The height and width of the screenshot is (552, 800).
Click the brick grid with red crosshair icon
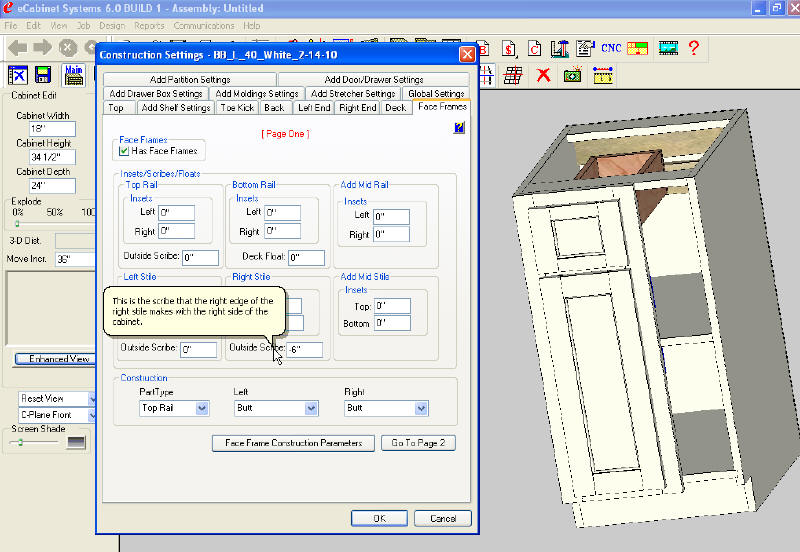513,76
